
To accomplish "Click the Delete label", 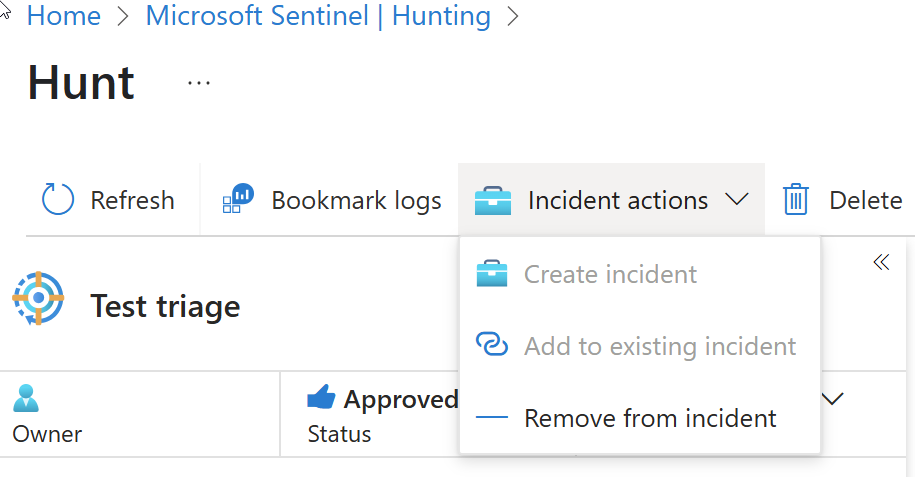I will (x=866, y=200).
